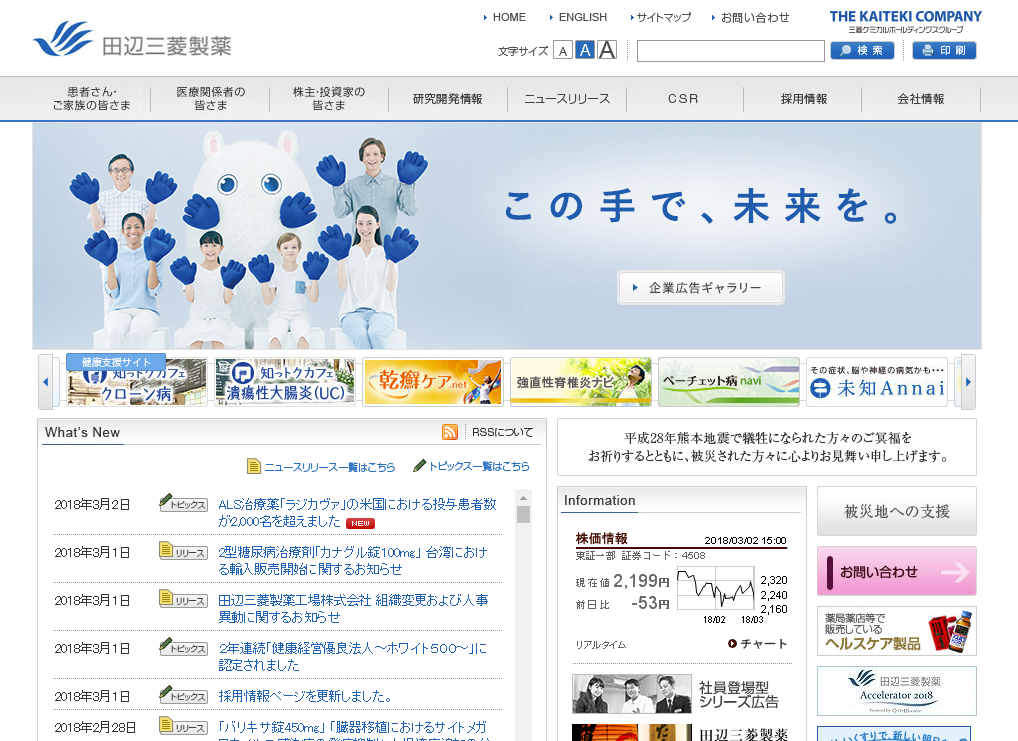Open the ヘルスケア製品 banner
Image resolution: width=1018 pixels, height=741 pixels.
[897, 631]
